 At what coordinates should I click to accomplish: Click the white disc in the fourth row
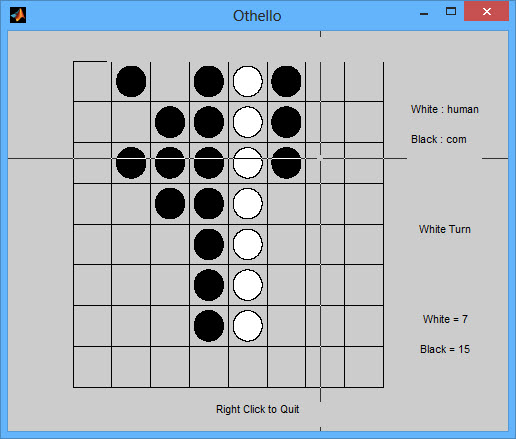tap(248, 203)
